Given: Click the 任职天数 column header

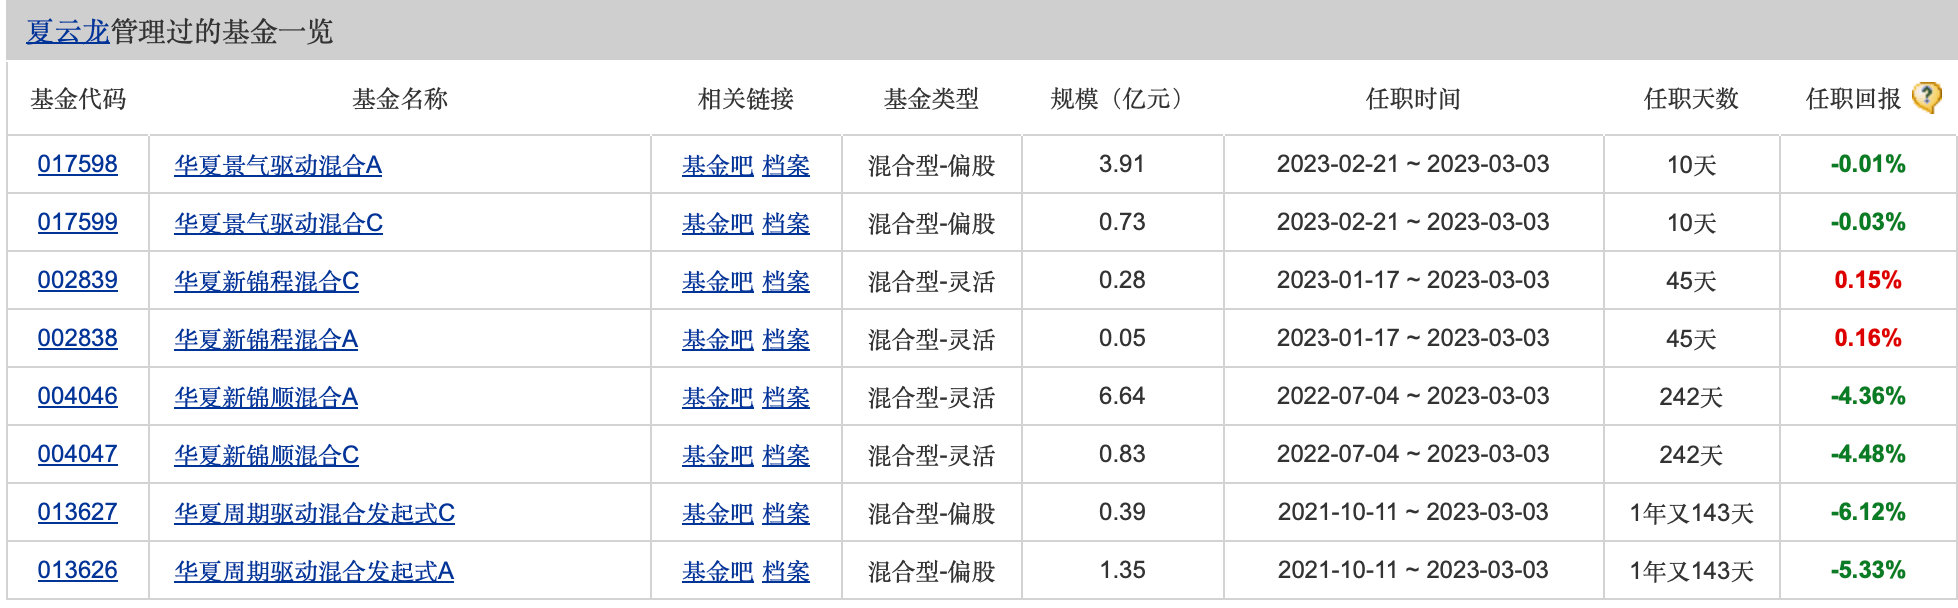Looking at the screenshot, I should [1691, 99].
